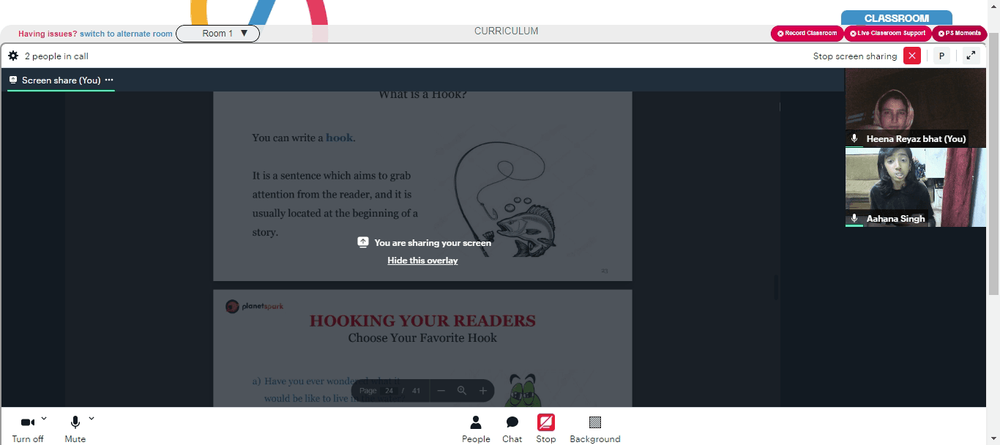Click "HOOKING YOUR READERS" heading

pos(423,321)
